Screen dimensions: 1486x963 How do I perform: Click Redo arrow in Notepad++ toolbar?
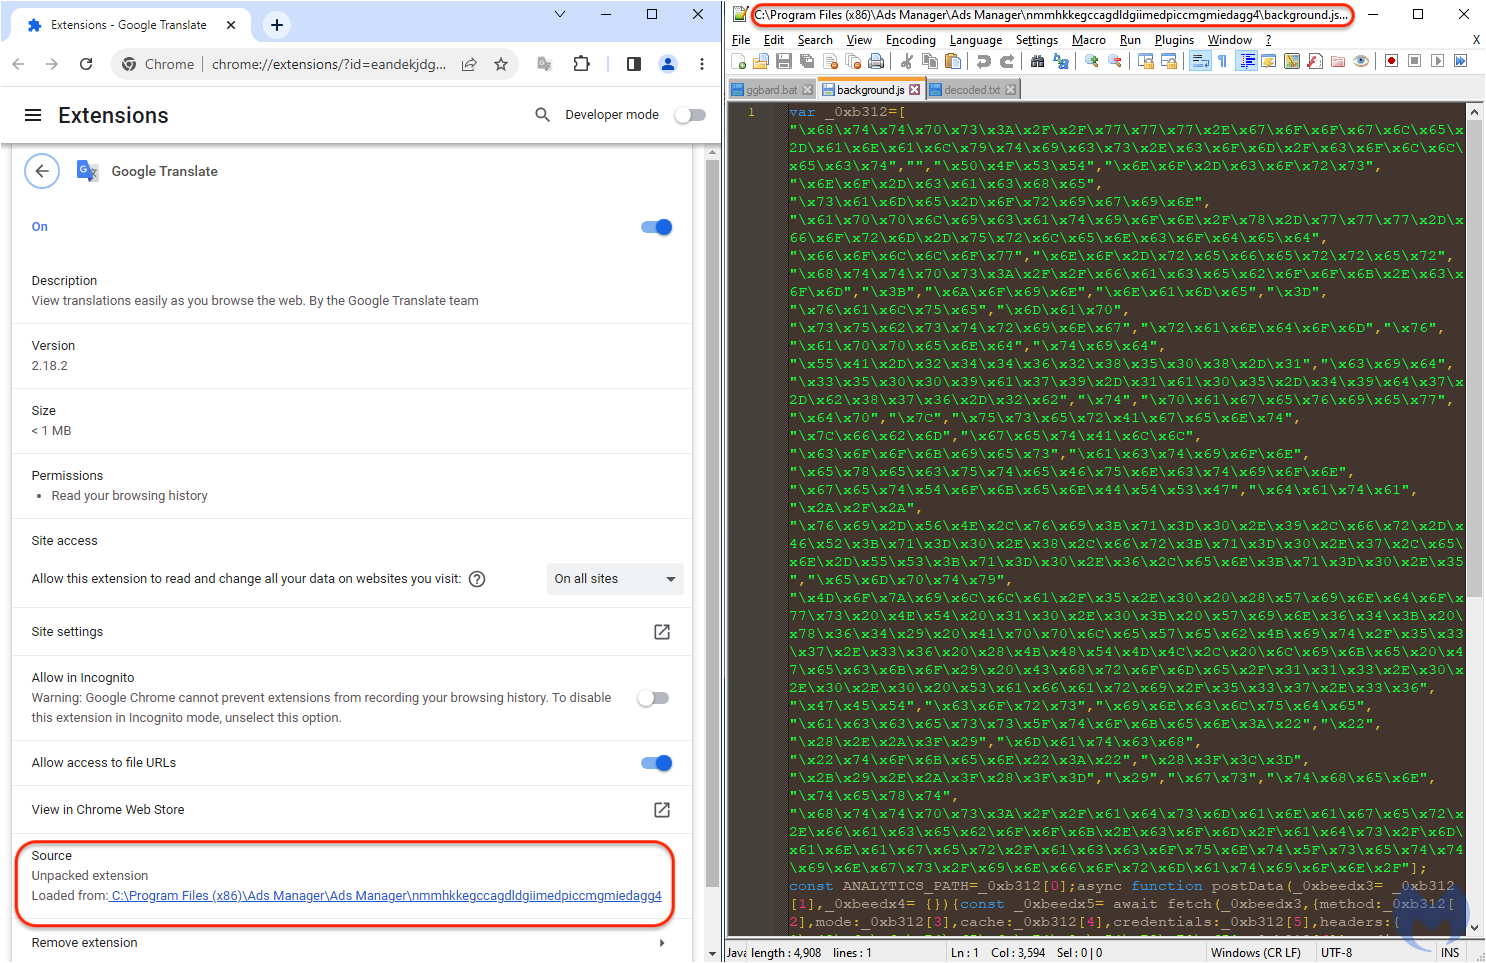1007,61
